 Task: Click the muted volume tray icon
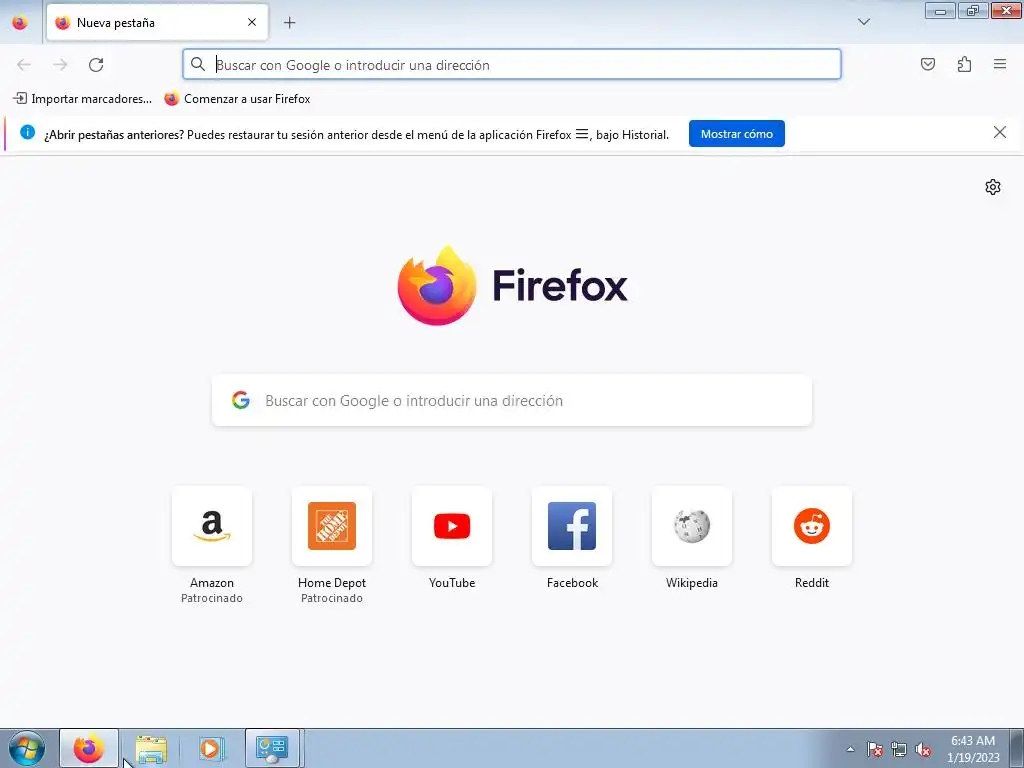point(923,749)
